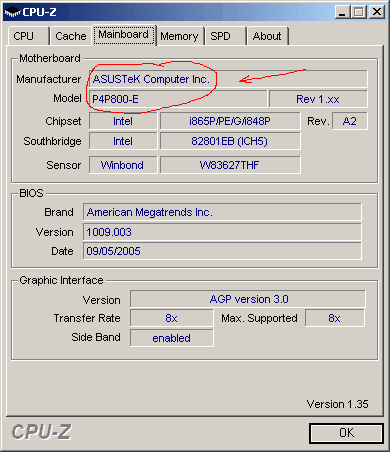Switch to the CPU tab
Screen dimensions: 390x452
(29, 36)
